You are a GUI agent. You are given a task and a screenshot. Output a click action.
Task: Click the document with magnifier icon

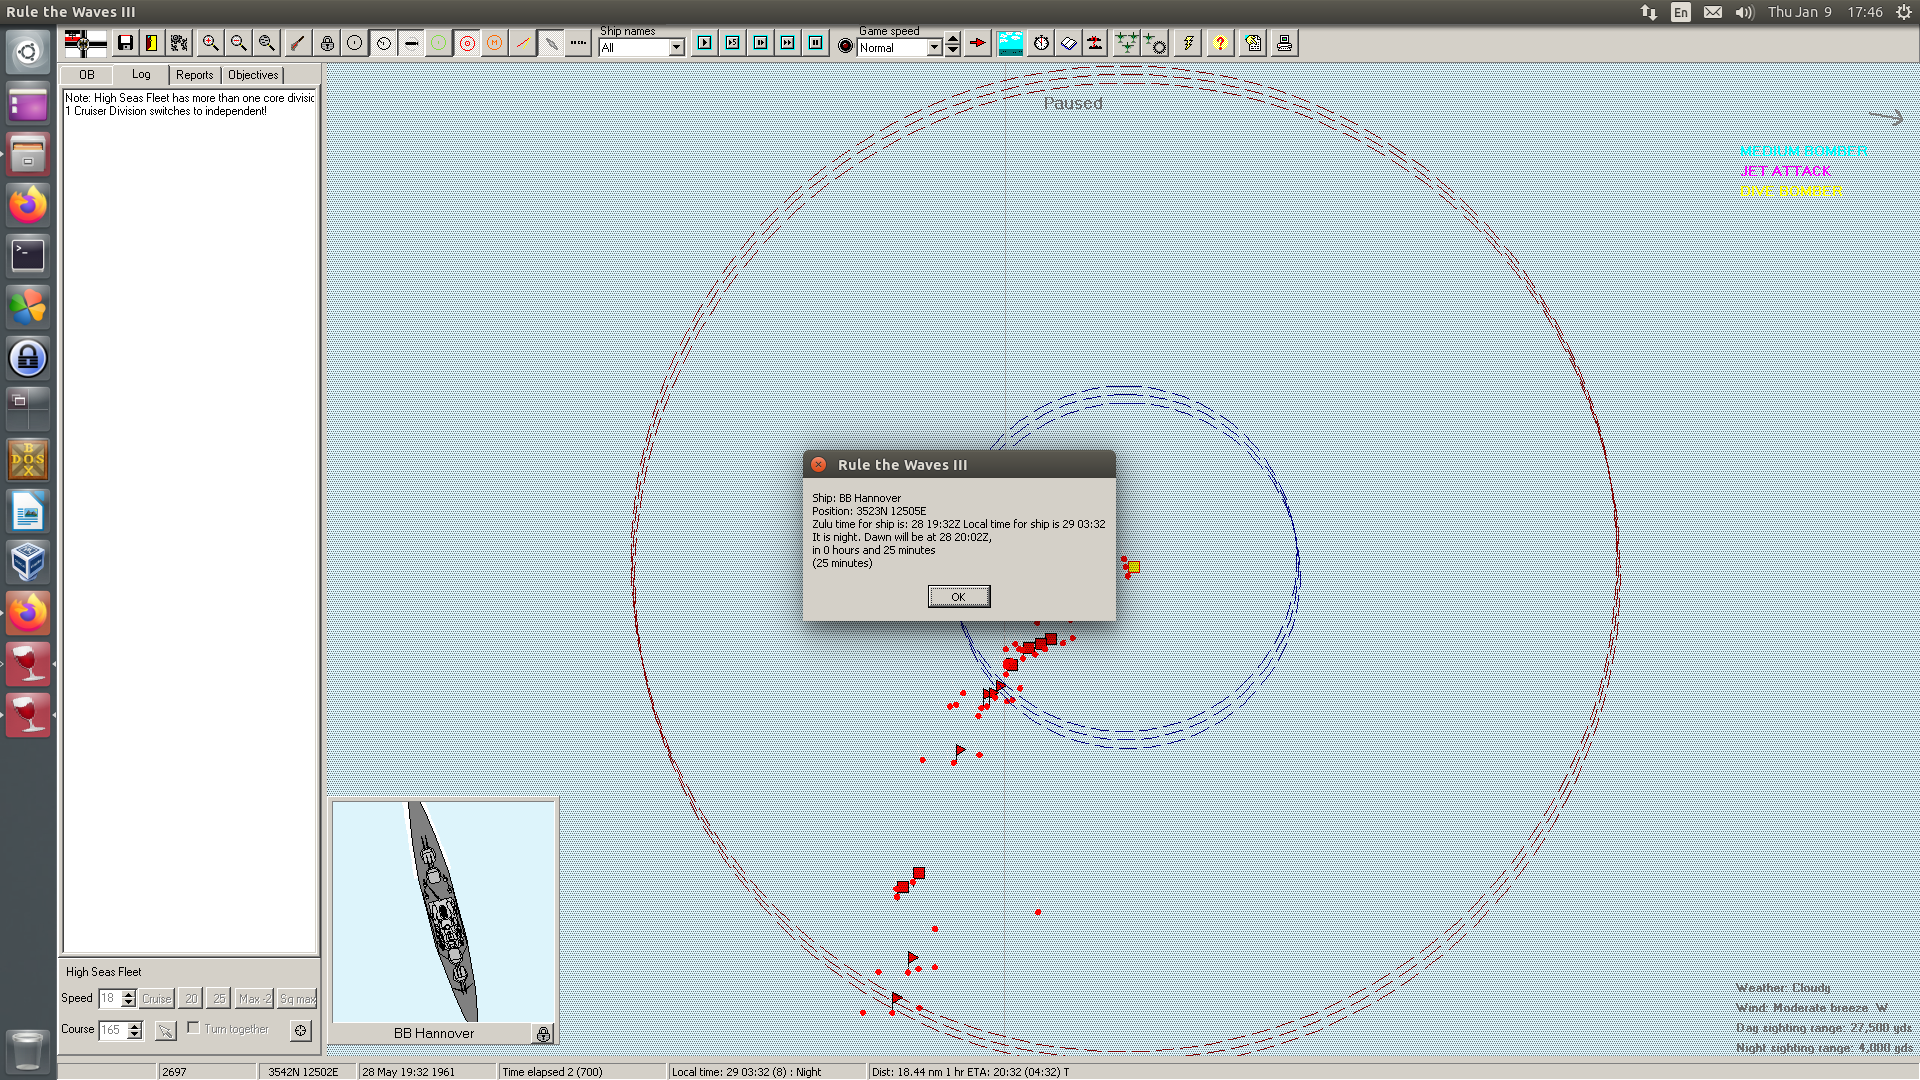[1253, 43]
